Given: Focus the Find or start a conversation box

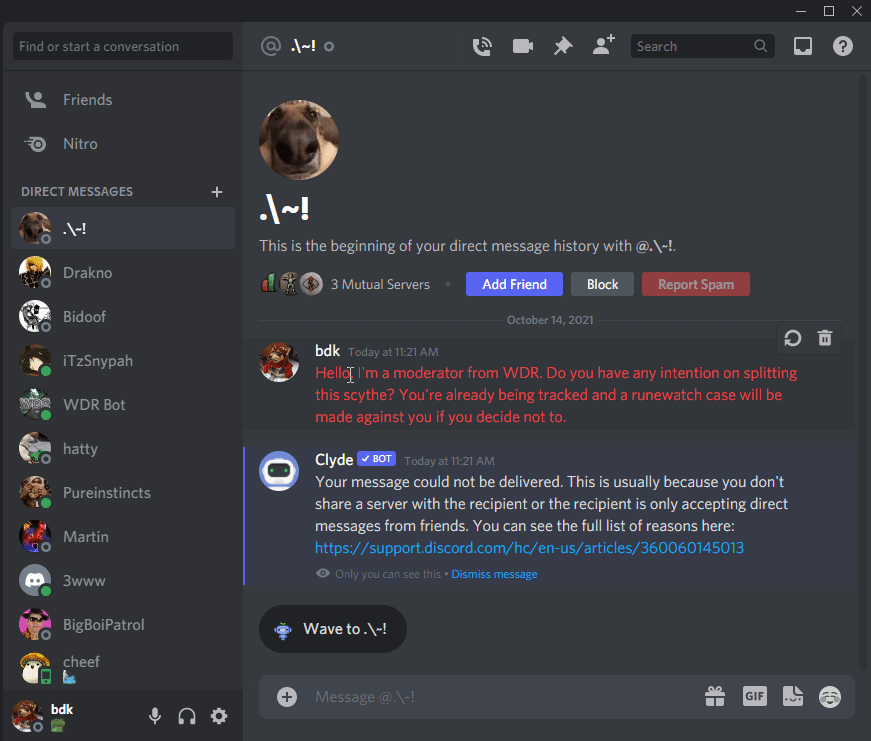Looking at the screenshot, I should [x=123, y=46].
